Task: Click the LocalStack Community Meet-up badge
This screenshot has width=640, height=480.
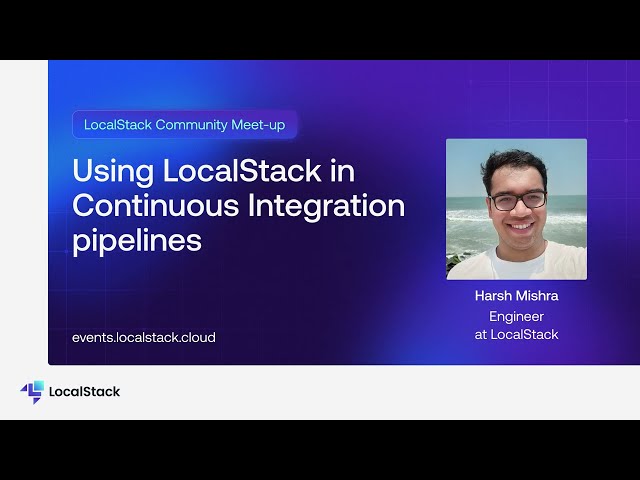Action: pyautogui.click(x=184, y=124)
